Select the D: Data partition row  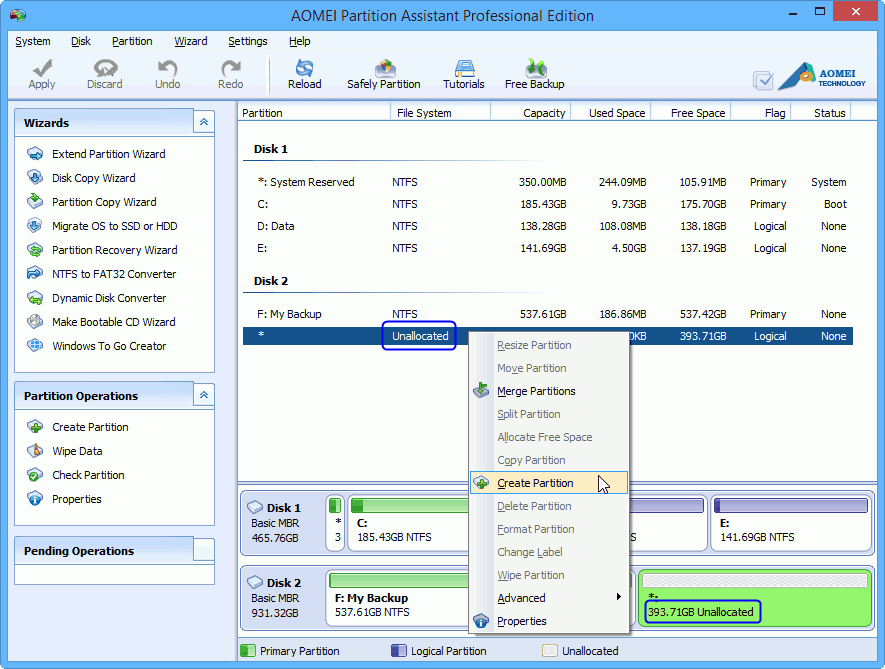pyautogui.click(x=547, y=226)
